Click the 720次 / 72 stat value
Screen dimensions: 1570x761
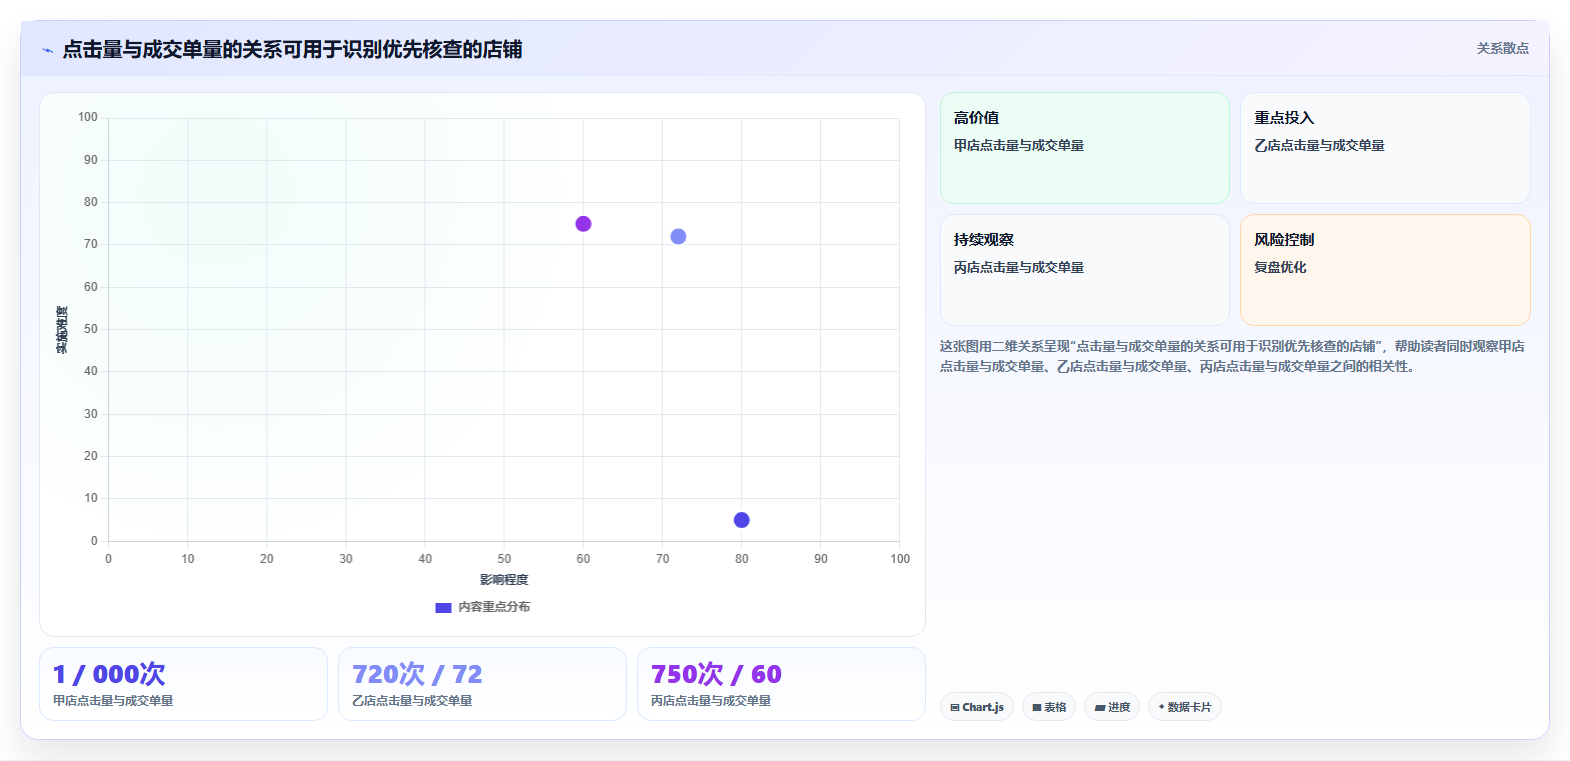[x=417, y=674]
